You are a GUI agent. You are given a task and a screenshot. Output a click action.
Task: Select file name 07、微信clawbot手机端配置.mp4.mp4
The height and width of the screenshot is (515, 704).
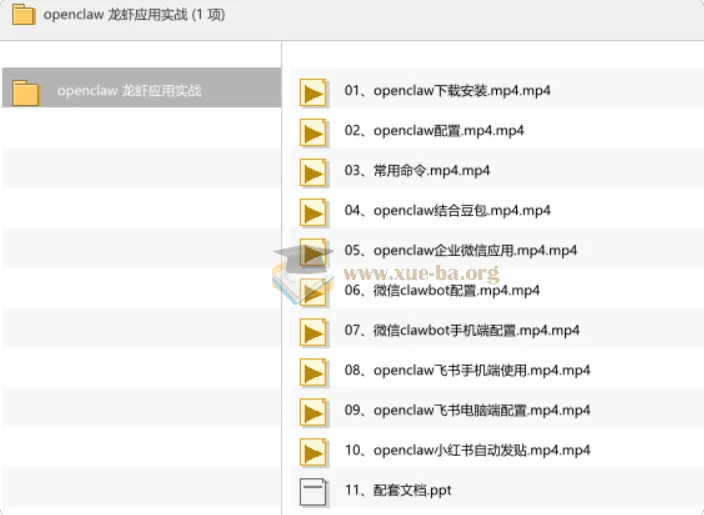pos(462,330)
